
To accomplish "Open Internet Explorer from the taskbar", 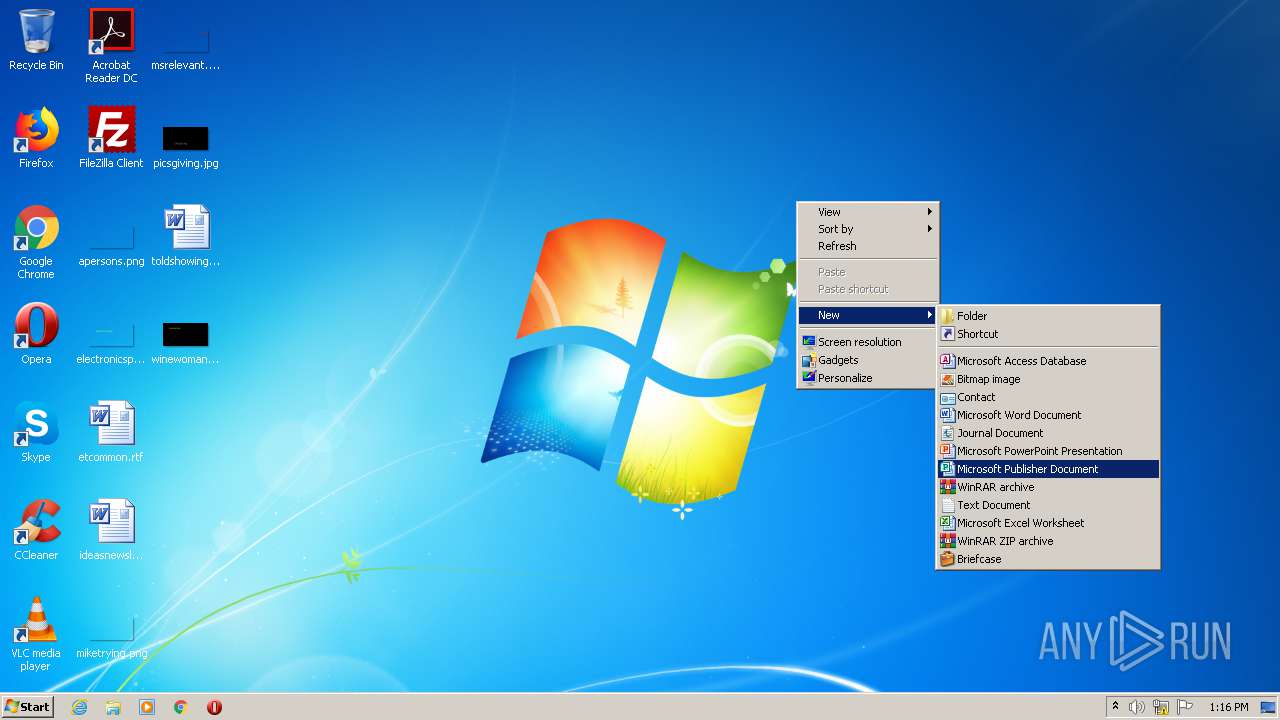I will click(x=79, y=707).
